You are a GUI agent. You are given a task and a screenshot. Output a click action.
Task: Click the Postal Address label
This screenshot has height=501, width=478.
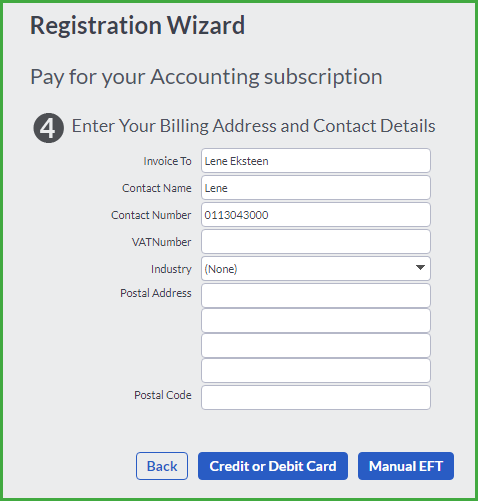tap(156, 293)
